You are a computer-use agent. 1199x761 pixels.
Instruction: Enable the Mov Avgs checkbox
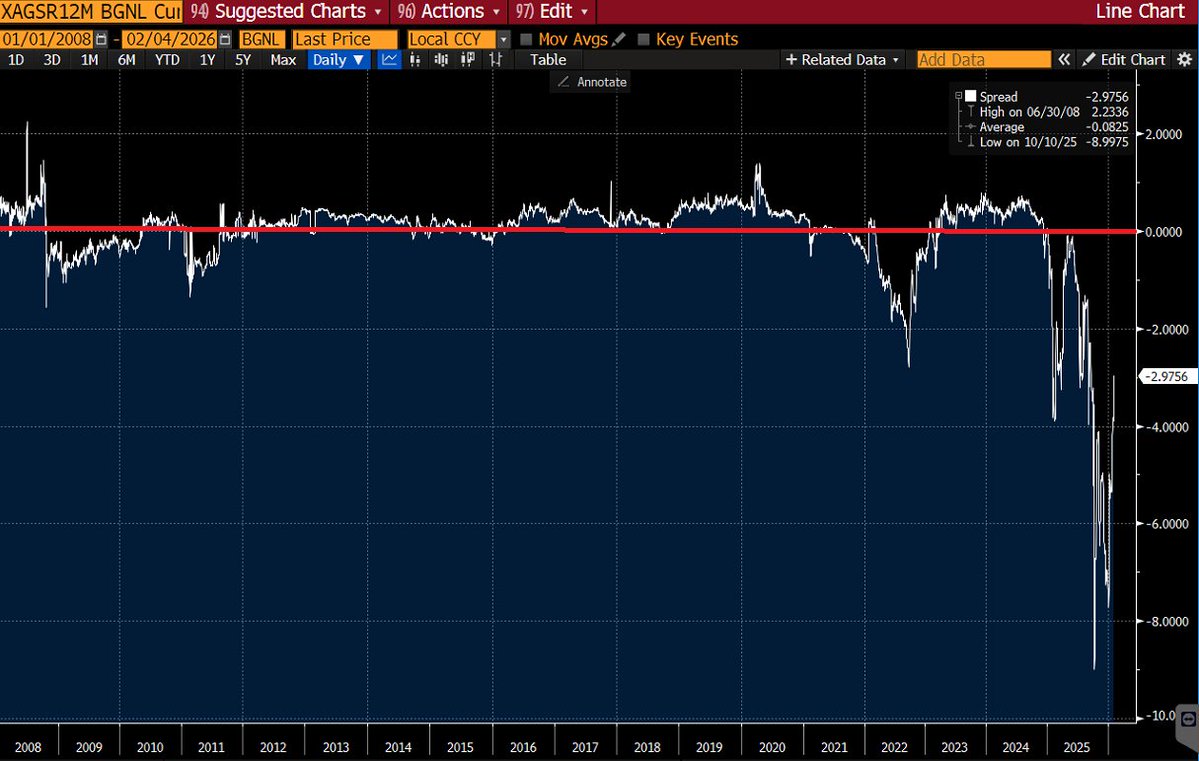coord(526,39)
